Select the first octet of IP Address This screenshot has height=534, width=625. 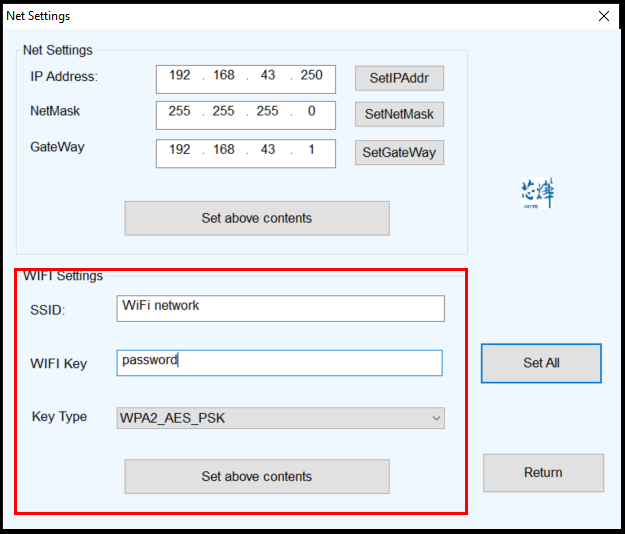coord(180,76)
